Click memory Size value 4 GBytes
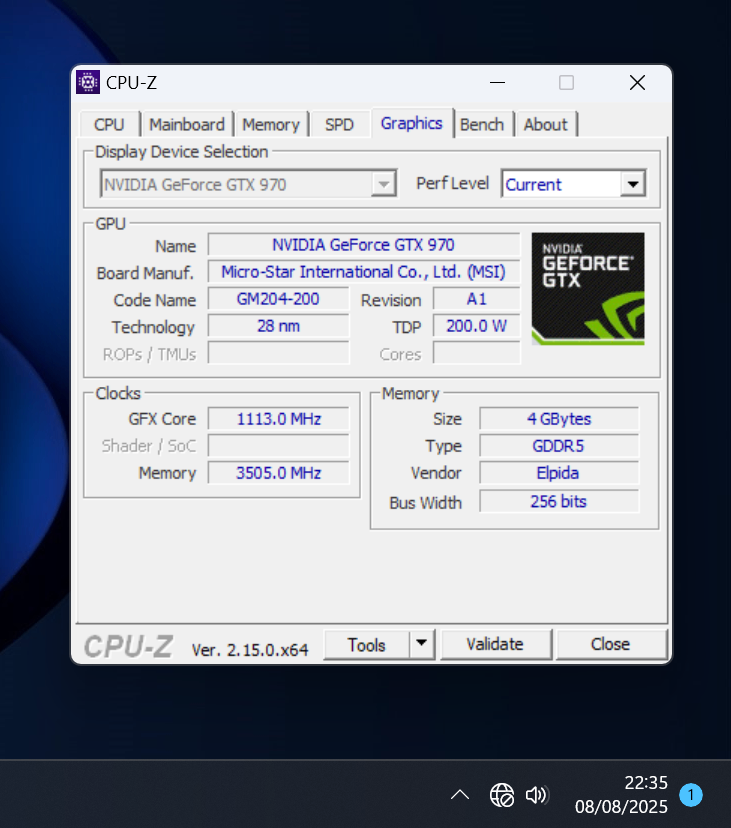This screenshot has width=731, height=828. [x=559, y=419]
